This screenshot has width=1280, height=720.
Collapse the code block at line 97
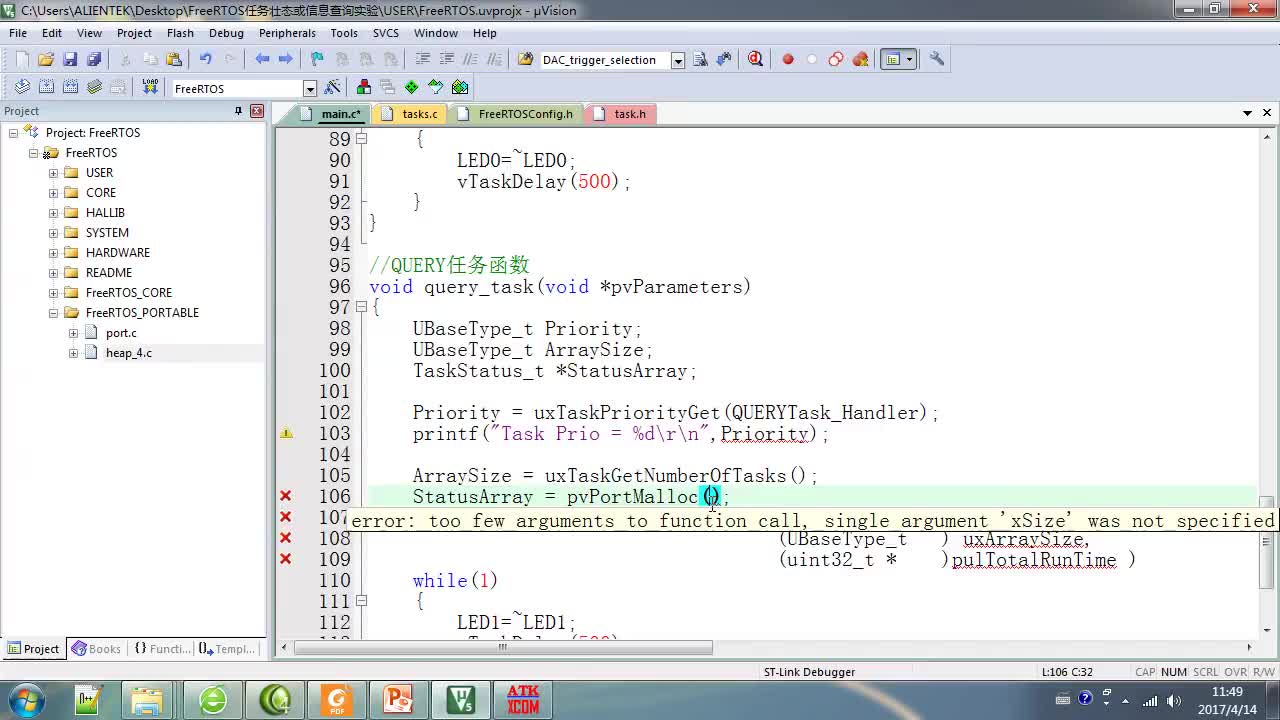tap(362, 307)
